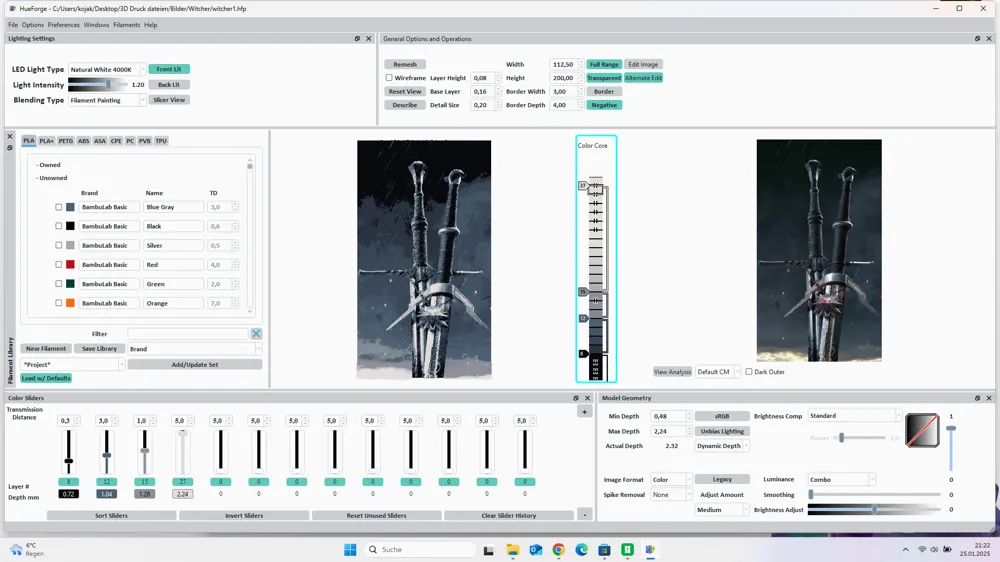Collapse the Owned filament group
The height and width of the screenshot is (562, 1000).
[x=48, y=165]
